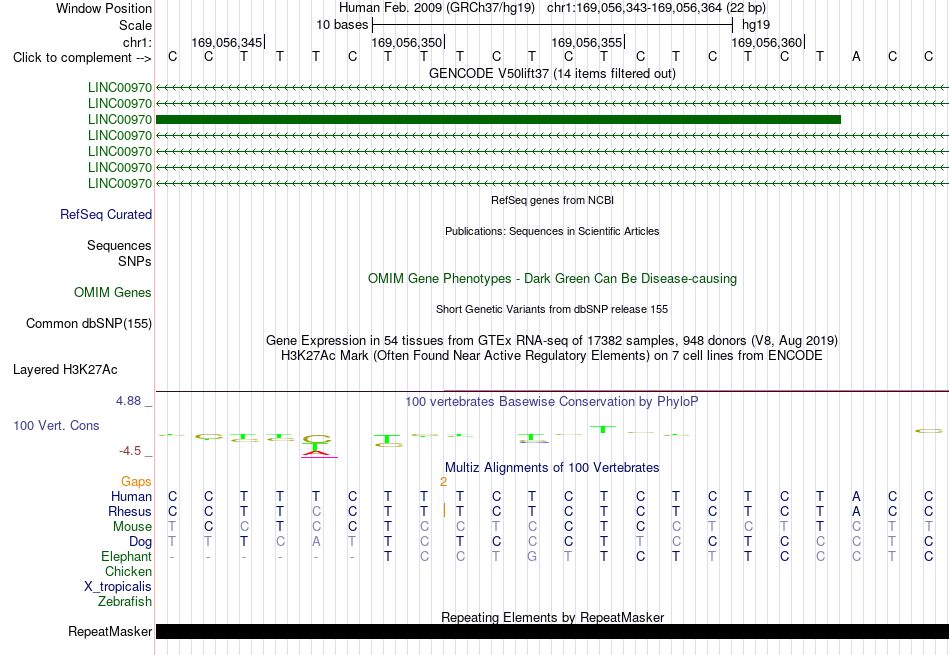This screenshot has height=655, width=950.
Task: Click the 'Dog' alignment row label
Action: point(141,542)
